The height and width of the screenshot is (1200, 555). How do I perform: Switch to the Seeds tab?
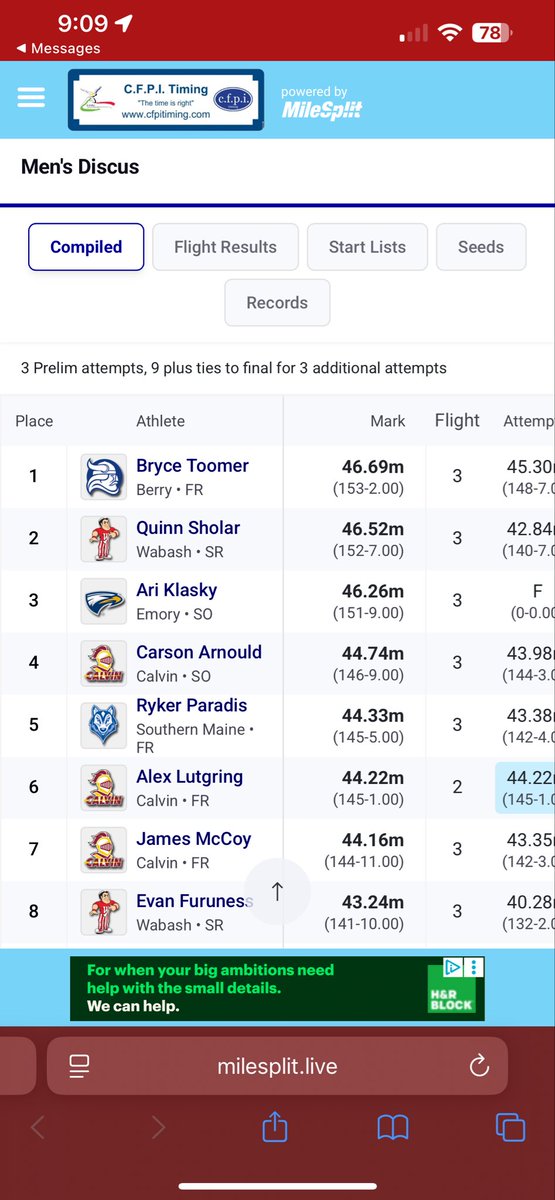click(x=481, y=247)
